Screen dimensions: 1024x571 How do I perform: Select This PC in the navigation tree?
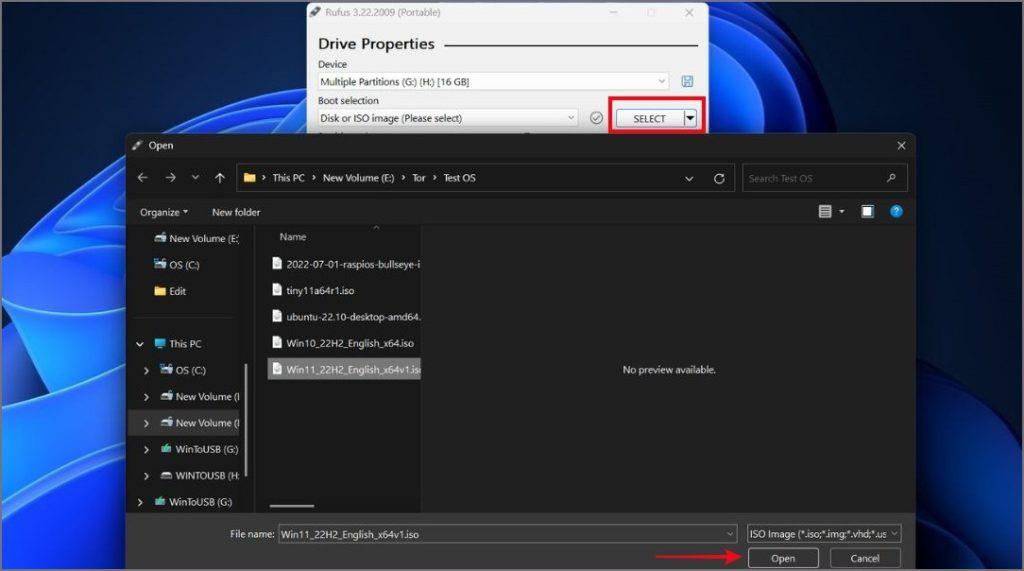coord(178,344)
